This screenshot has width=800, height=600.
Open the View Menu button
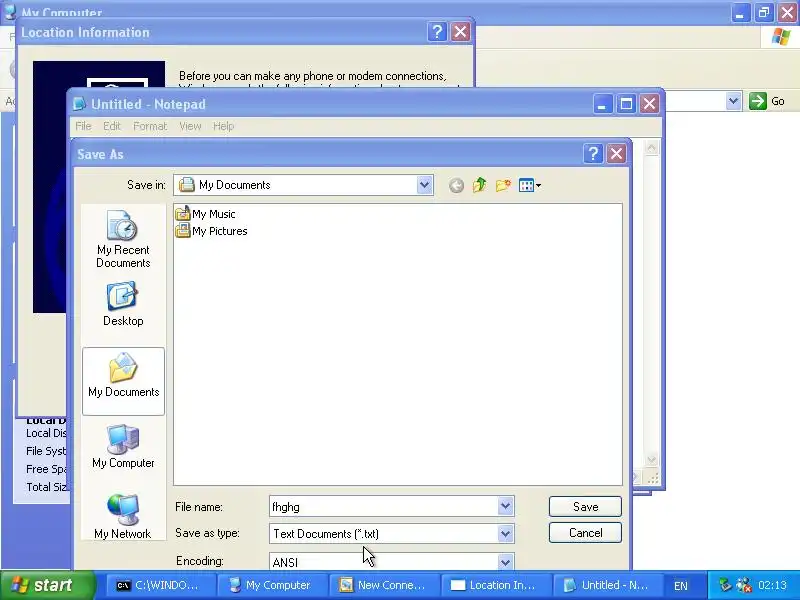point(530,185)
